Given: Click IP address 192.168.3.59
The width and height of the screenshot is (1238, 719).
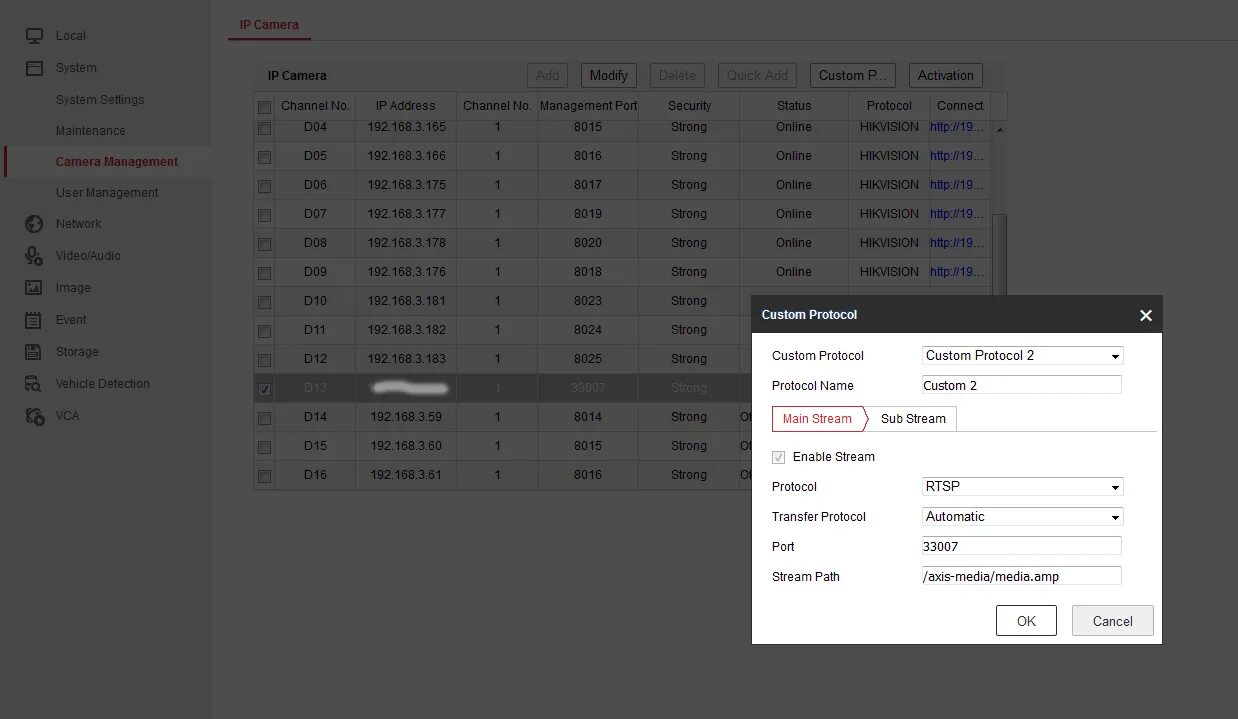Looking at the screenshot, I should [406, 417].
